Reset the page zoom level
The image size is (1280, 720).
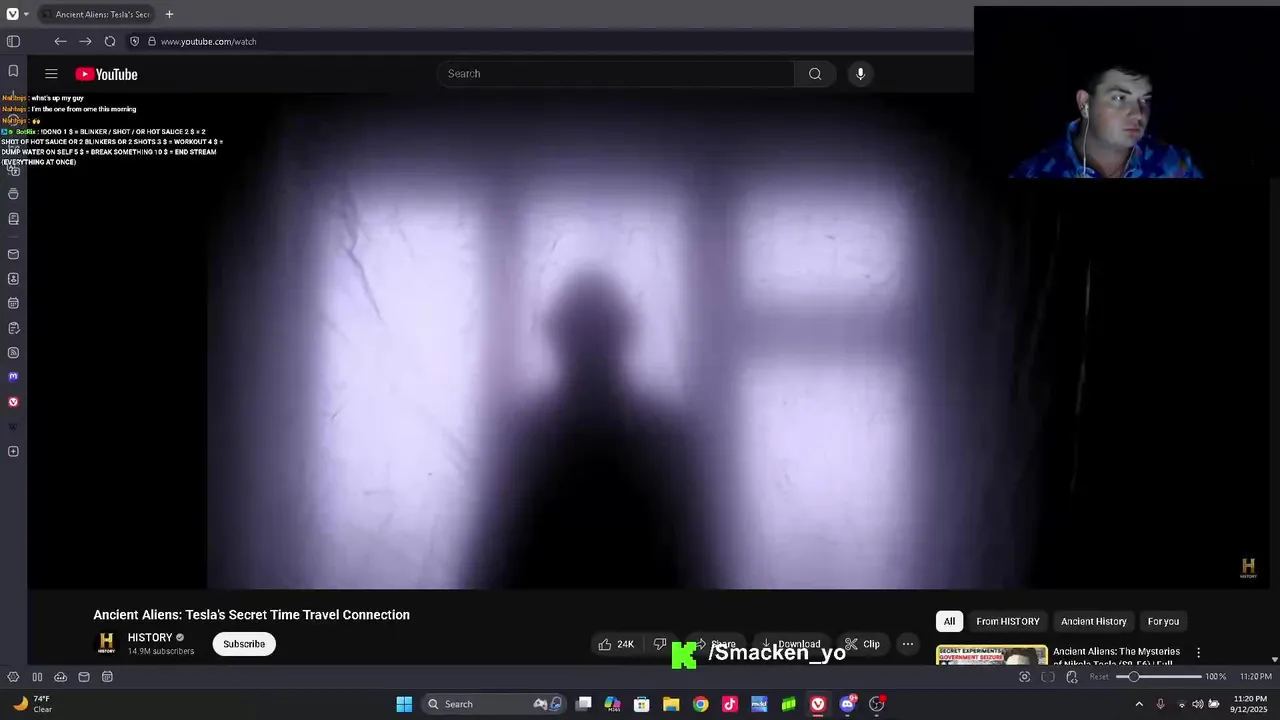coord(1099,677)
